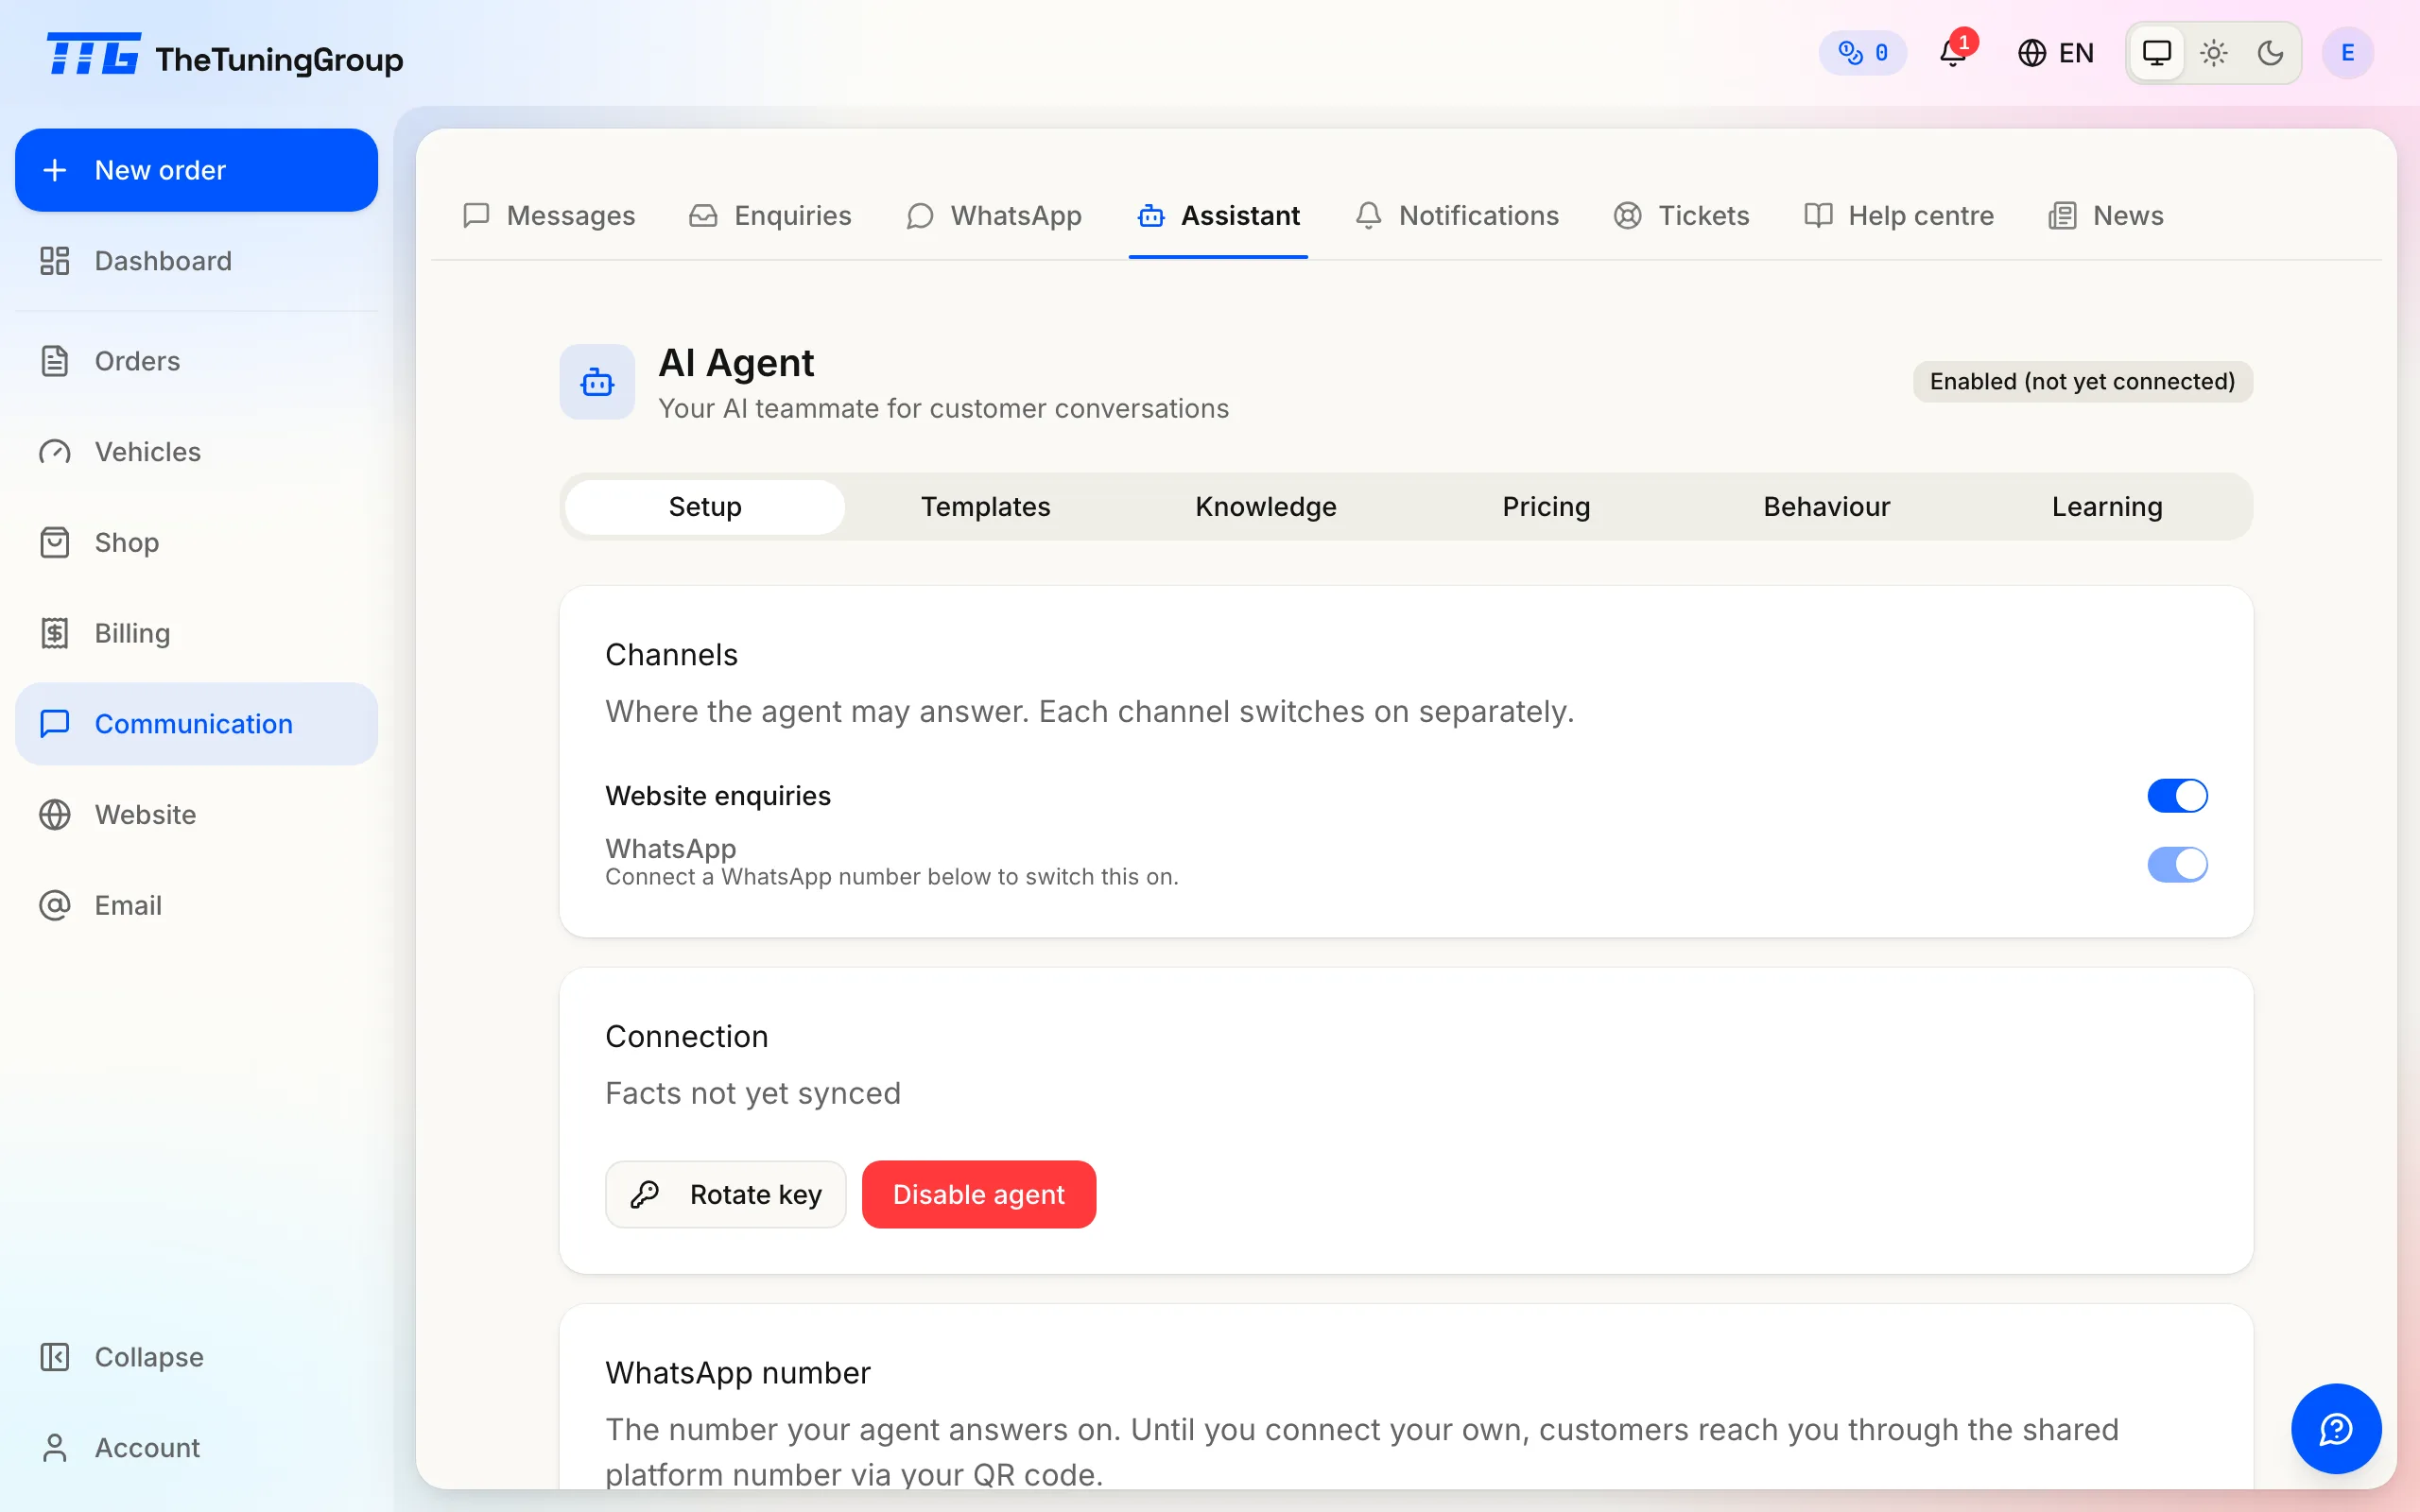Select the Assistant tab
The height and width of the screenshot is (1512, 2420).
coord(1218,215)
